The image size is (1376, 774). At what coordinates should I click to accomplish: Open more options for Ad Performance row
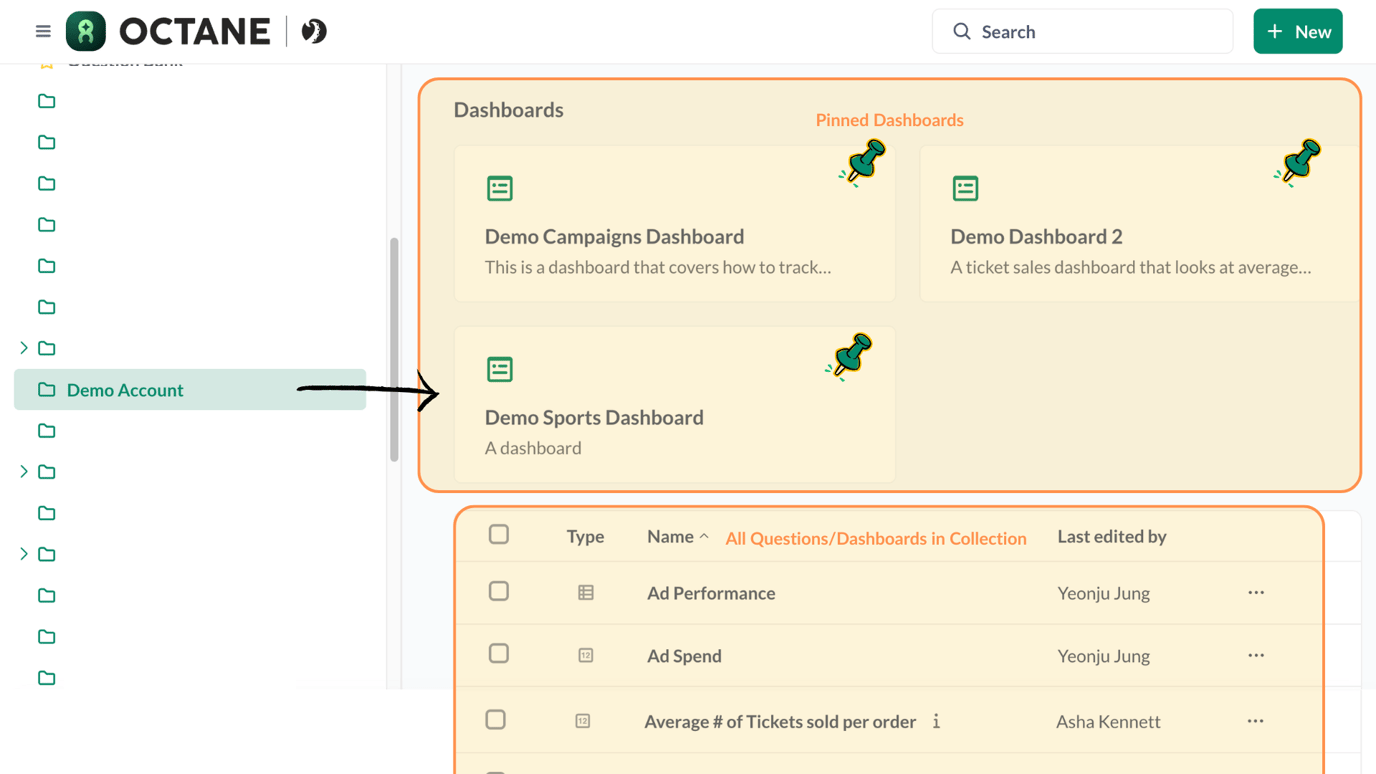(1256, 593)
